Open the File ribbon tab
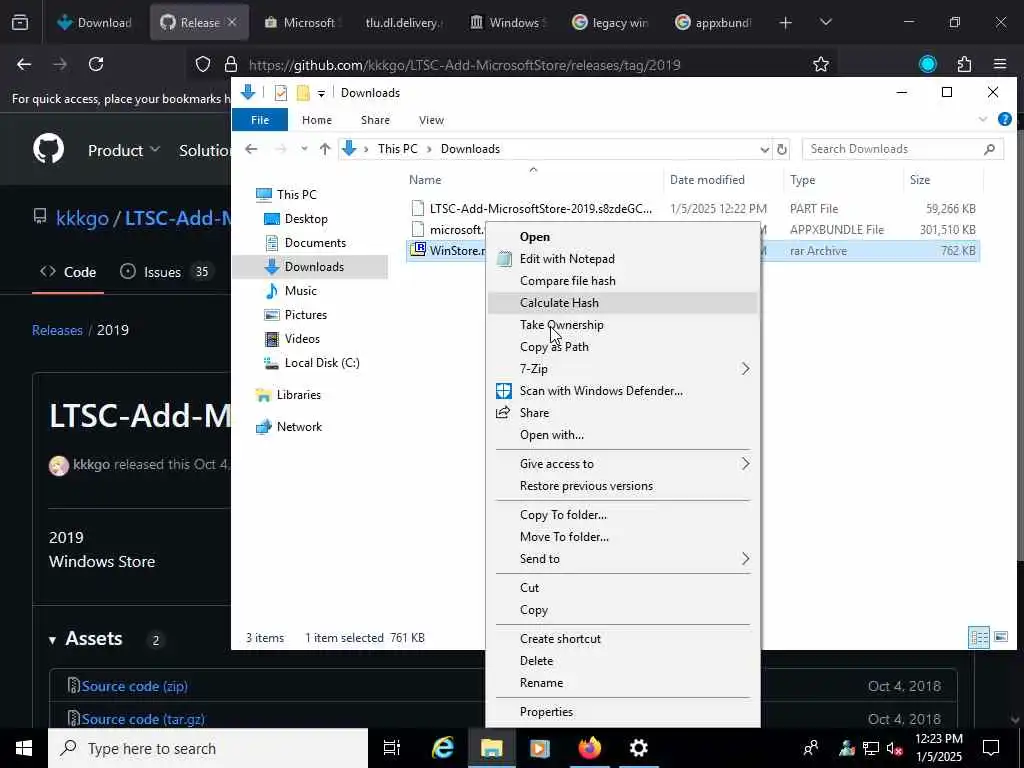 click(260, 120)
